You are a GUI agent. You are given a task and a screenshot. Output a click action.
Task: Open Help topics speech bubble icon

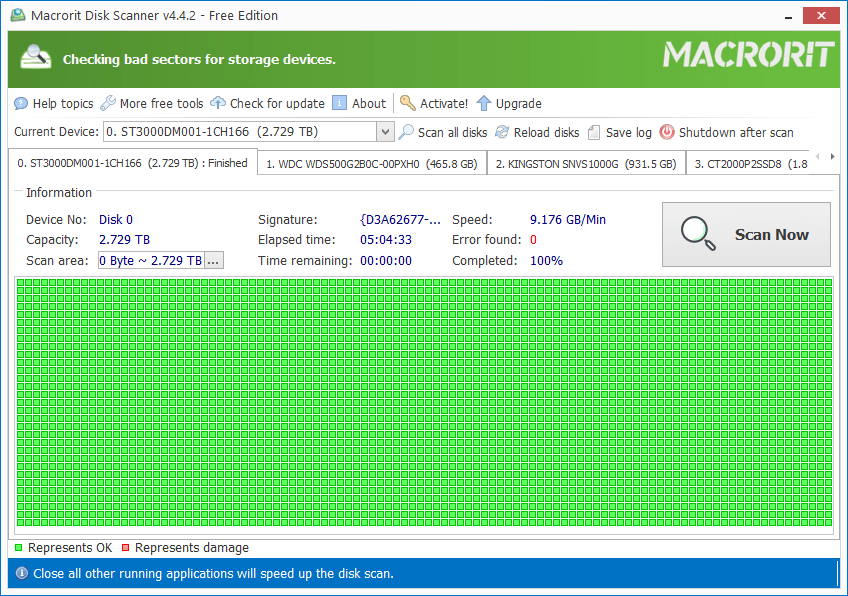tap(21, 103)
